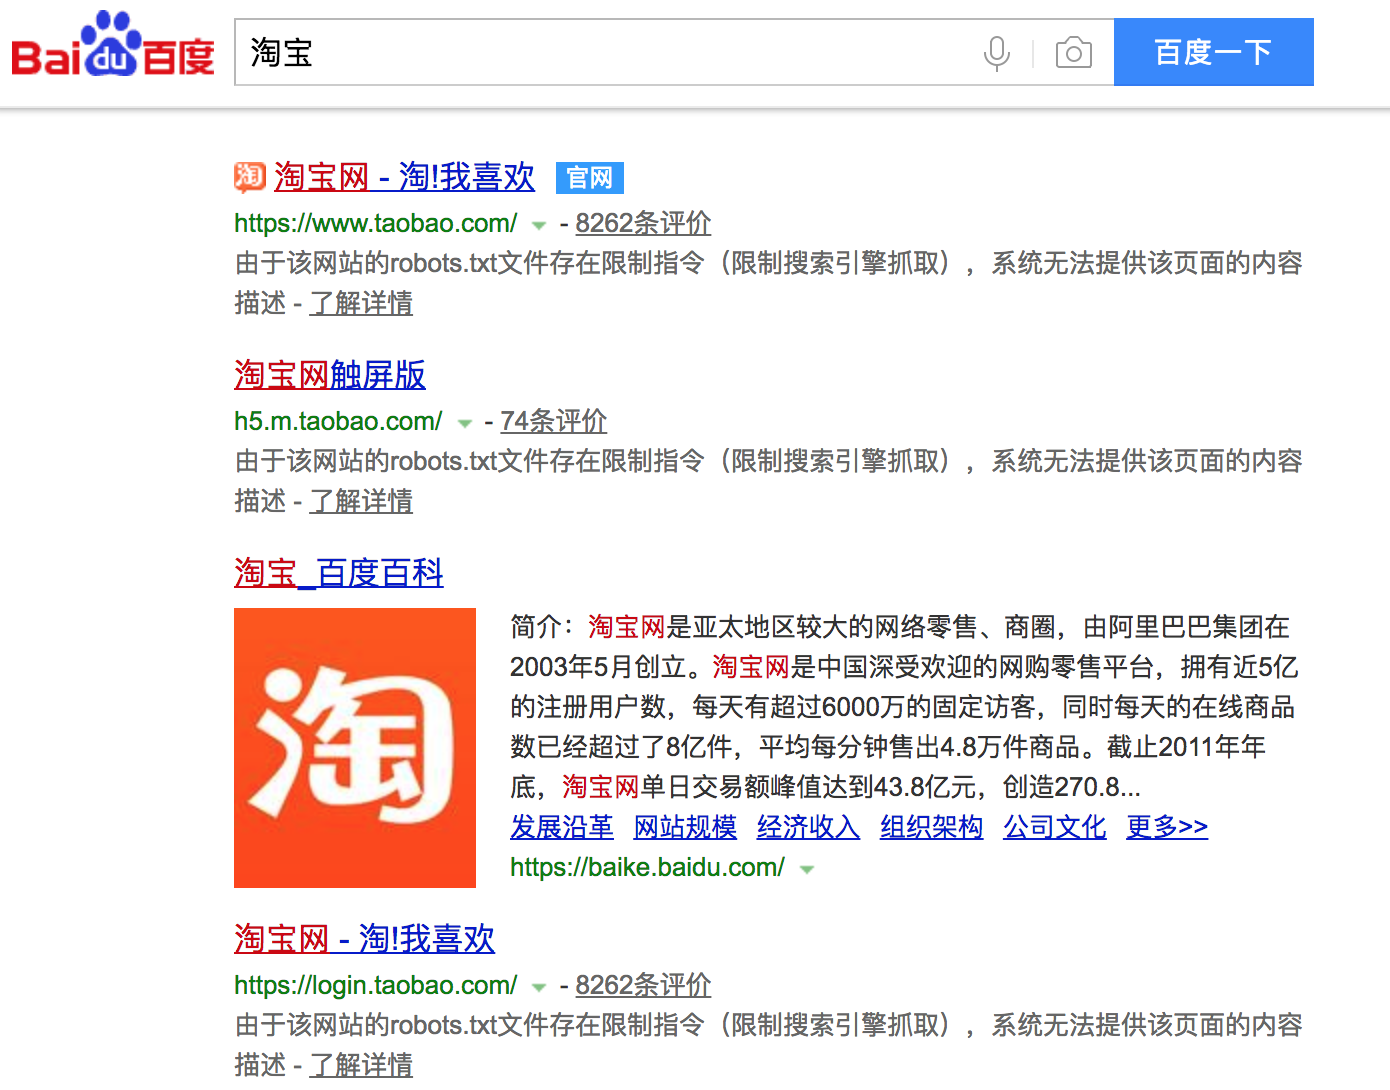The height and width of the screenshot is (1090, 1390).
Task: Open the 经济收入 section link
Action: pyautogui.click(x=808, y=827)
